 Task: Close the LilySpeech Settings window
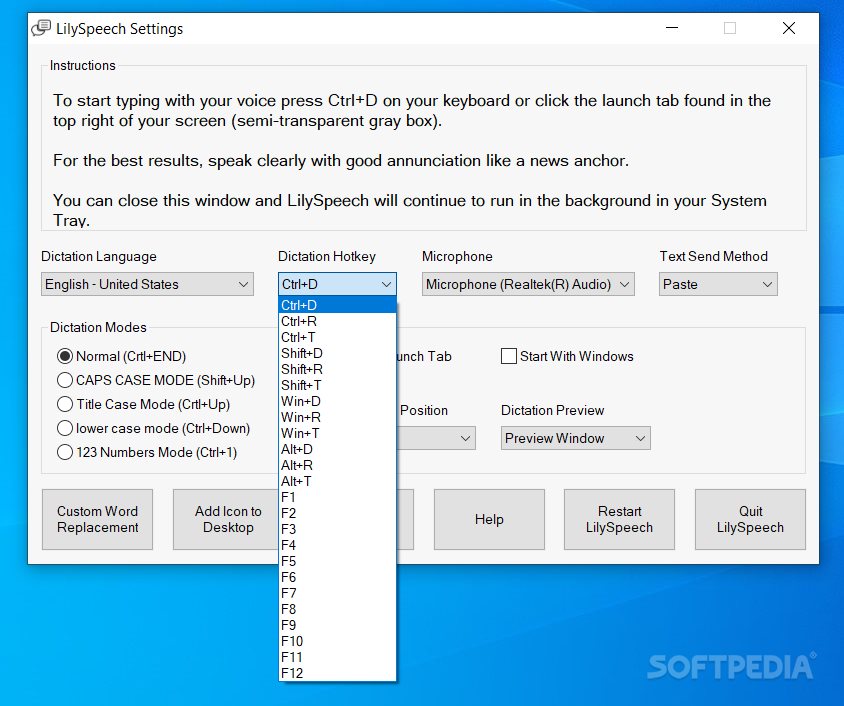pyautogui.click(x=789, y=28)
